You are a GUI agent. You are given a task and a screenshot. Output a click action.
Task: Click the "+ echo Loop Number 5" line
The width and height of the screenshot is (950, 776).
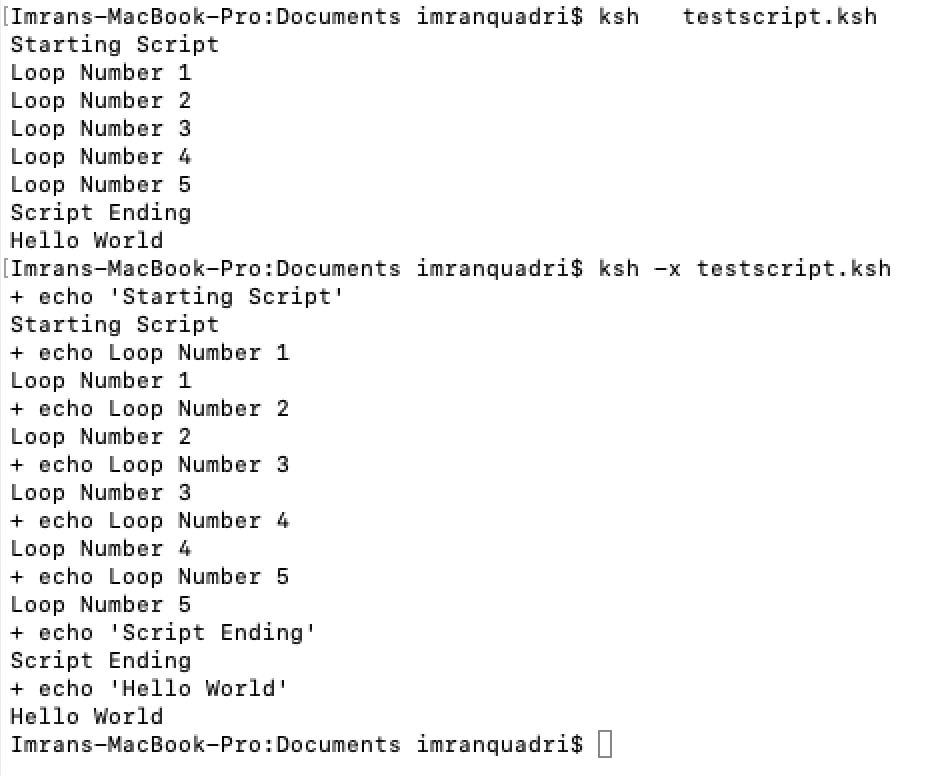point(149,577)
